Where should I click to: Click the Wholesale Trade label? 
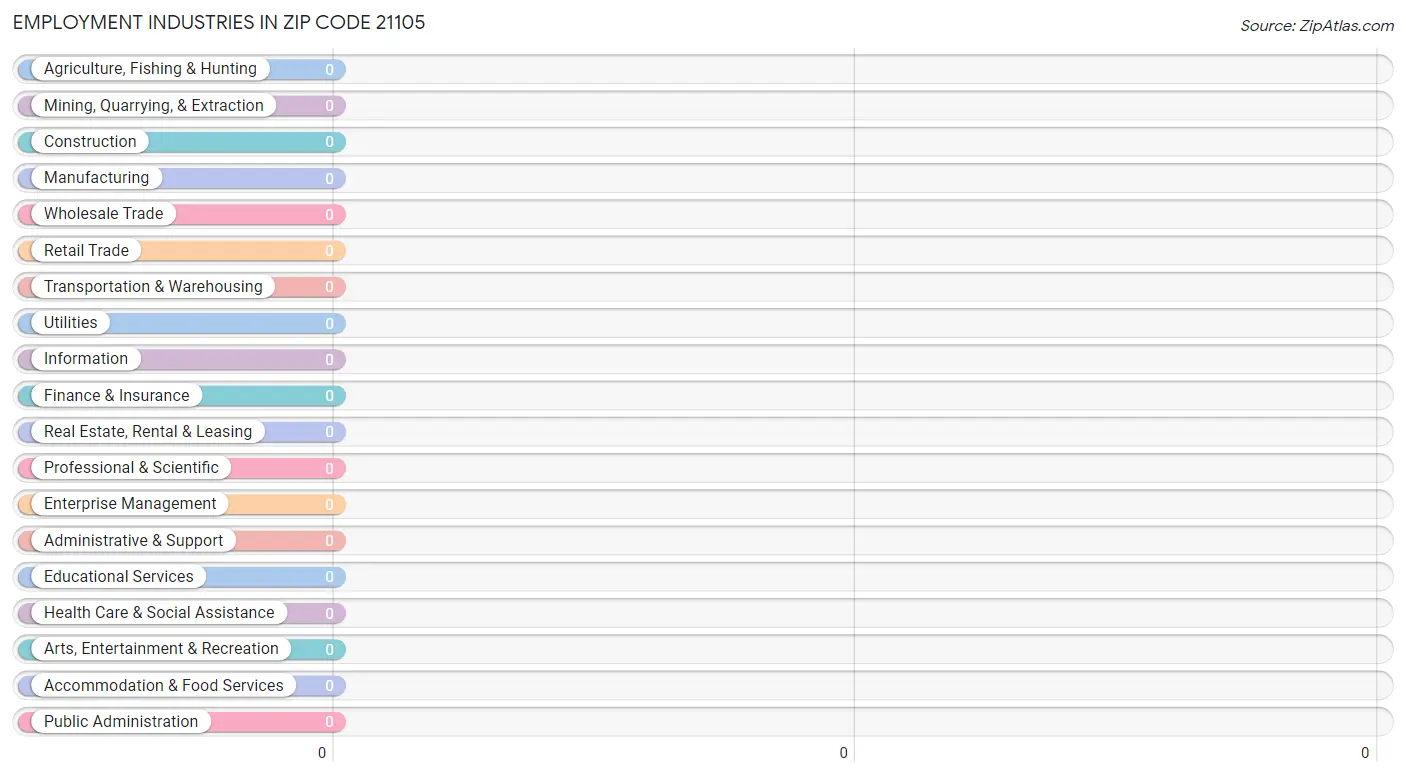pos(103,213)
